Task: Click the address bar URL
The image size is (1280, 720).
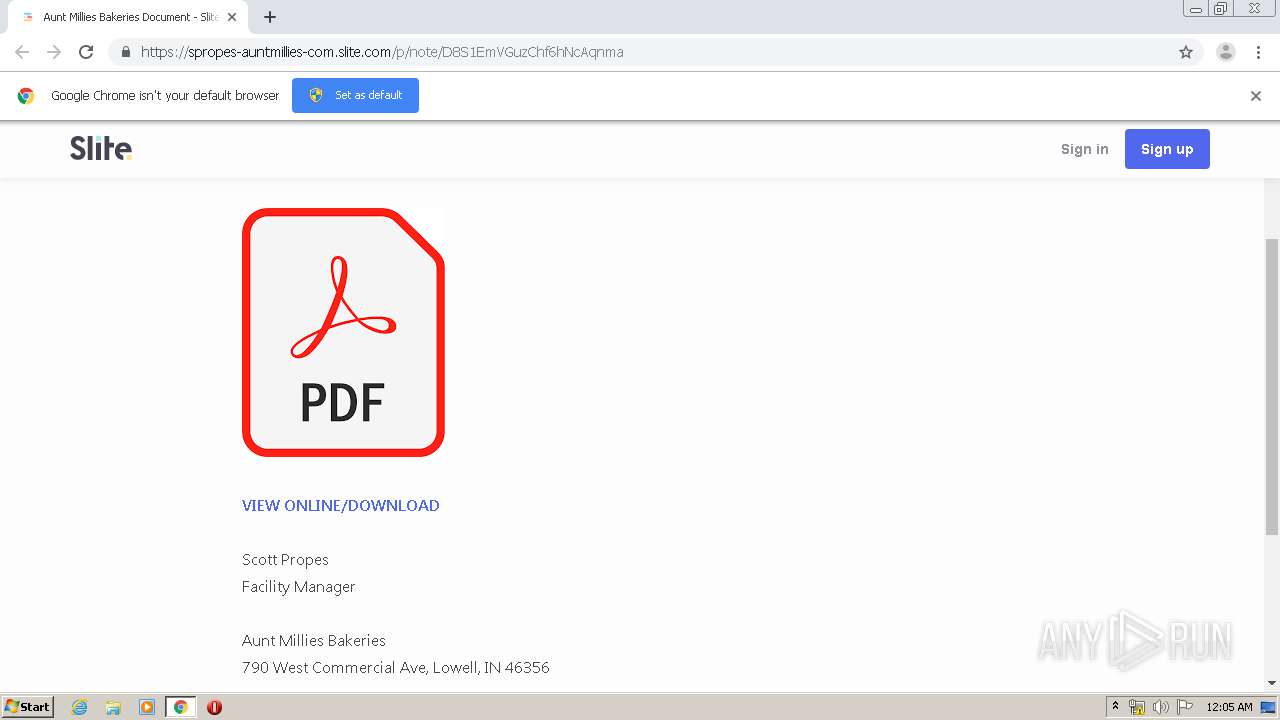Action: [382, 52]
